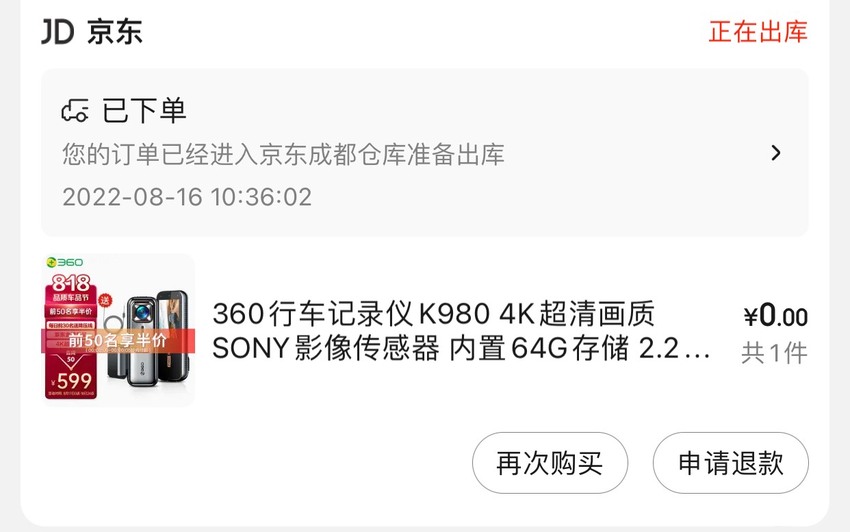Expand logistics details with right chevron
The width and height of the screenshot is (850, 532).
pos(776,153)
